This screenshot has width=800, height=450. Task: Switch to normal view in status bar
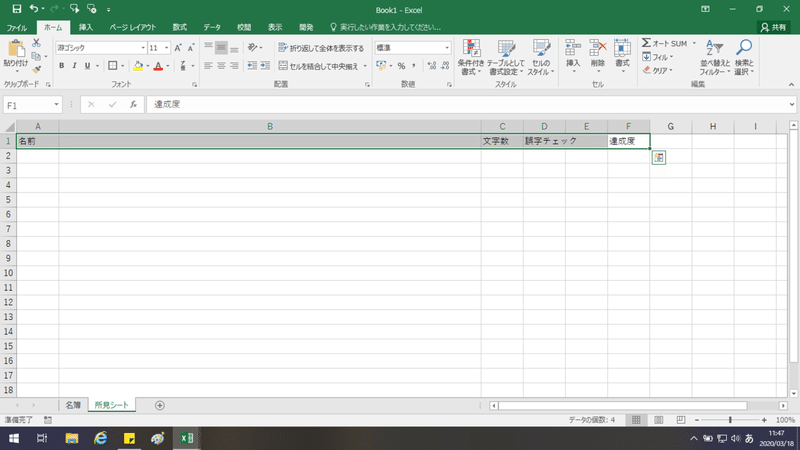636,420
